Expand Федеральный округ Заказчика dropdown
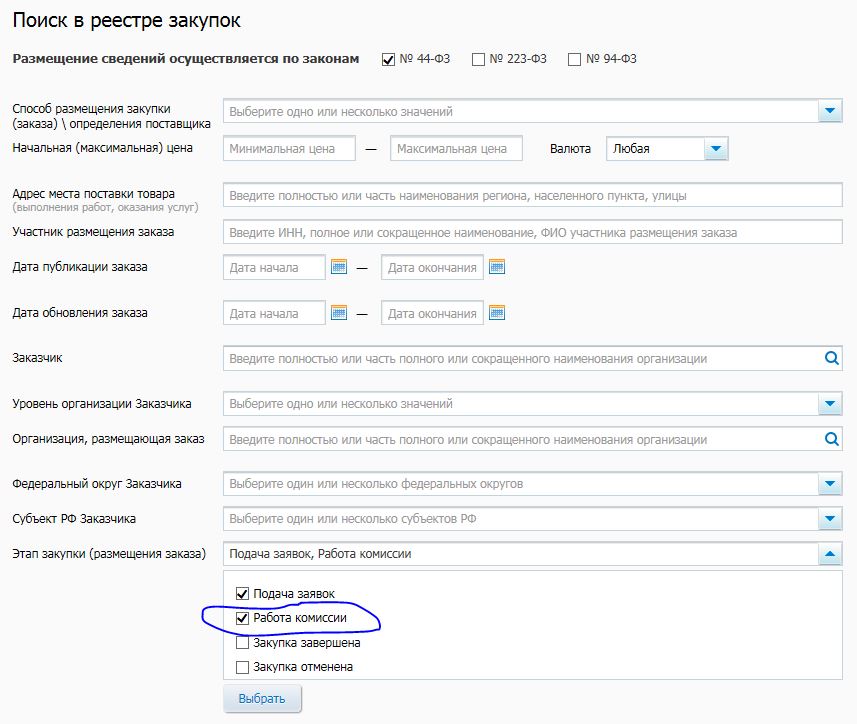The width and height of the screenshot is (857, 724). click(x=830, y=484)
